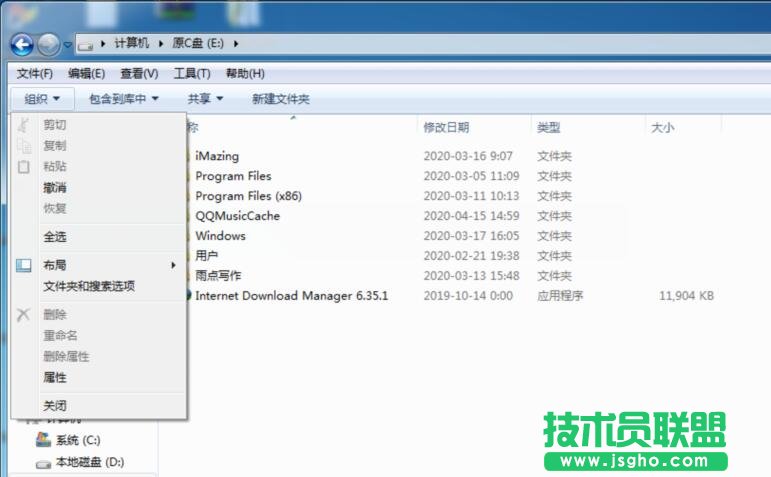Click the copy icon next to 复制
The image size is (771, 477).
pyautogui.click(x=24, y=146)
